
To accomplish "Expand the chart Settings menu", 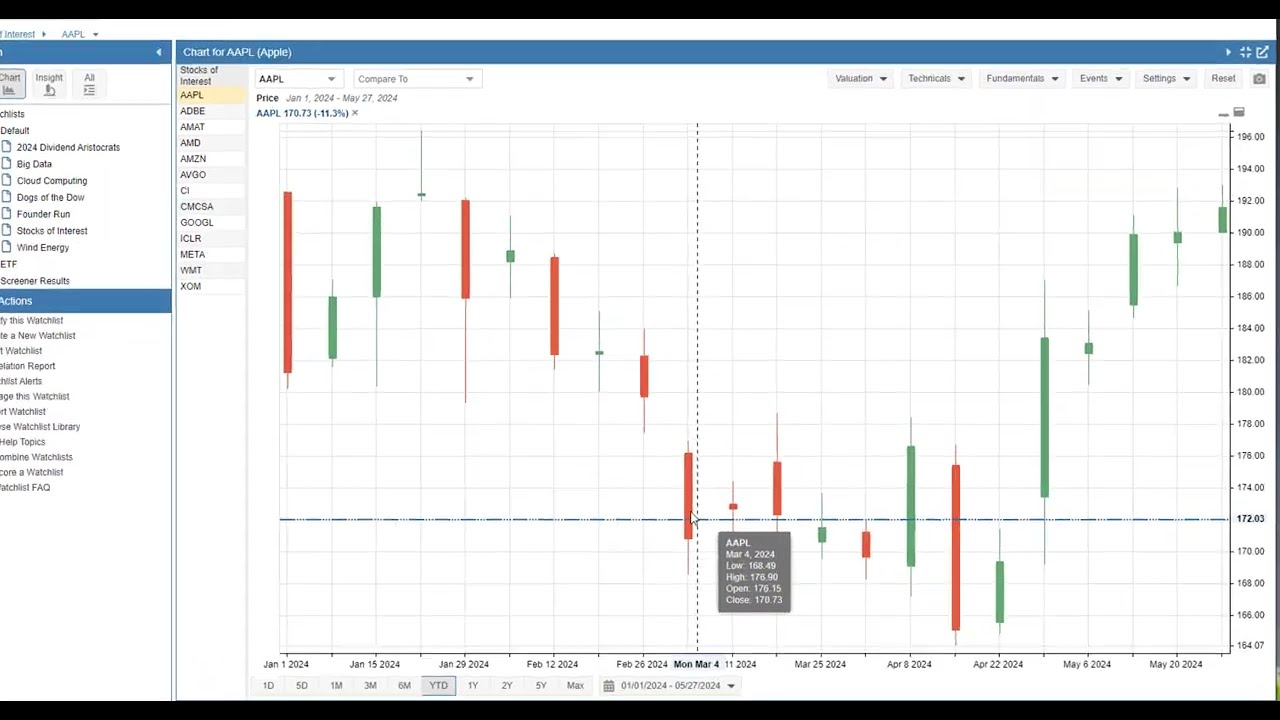I will (x=1166, y=78).
